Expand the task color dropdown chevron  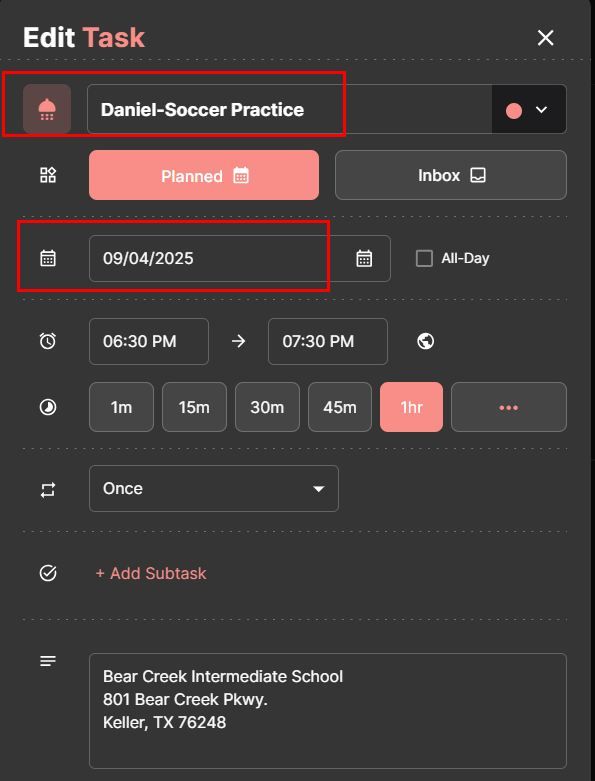[541, 110]
